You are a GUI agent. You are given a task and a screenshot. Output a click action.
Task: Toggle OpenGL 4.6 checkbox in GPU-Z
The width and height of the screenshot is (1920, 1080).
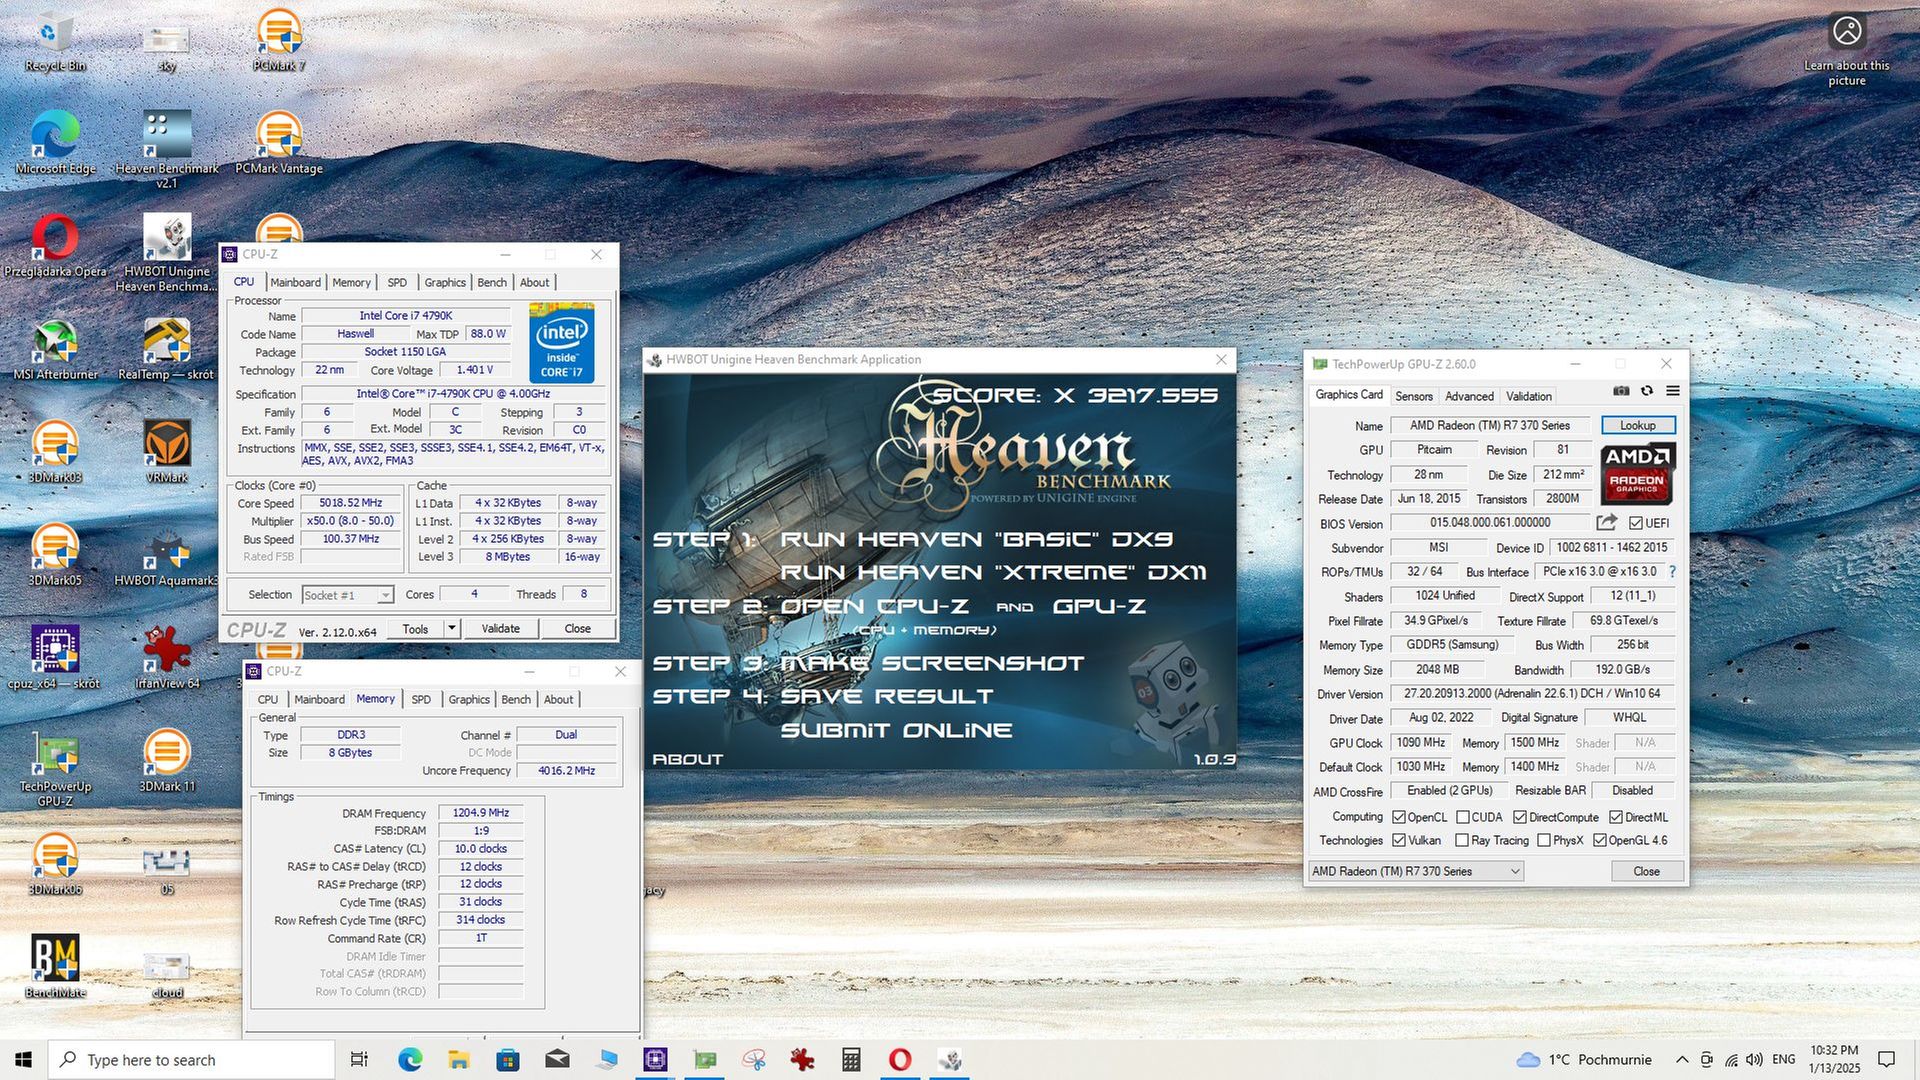1600,840
